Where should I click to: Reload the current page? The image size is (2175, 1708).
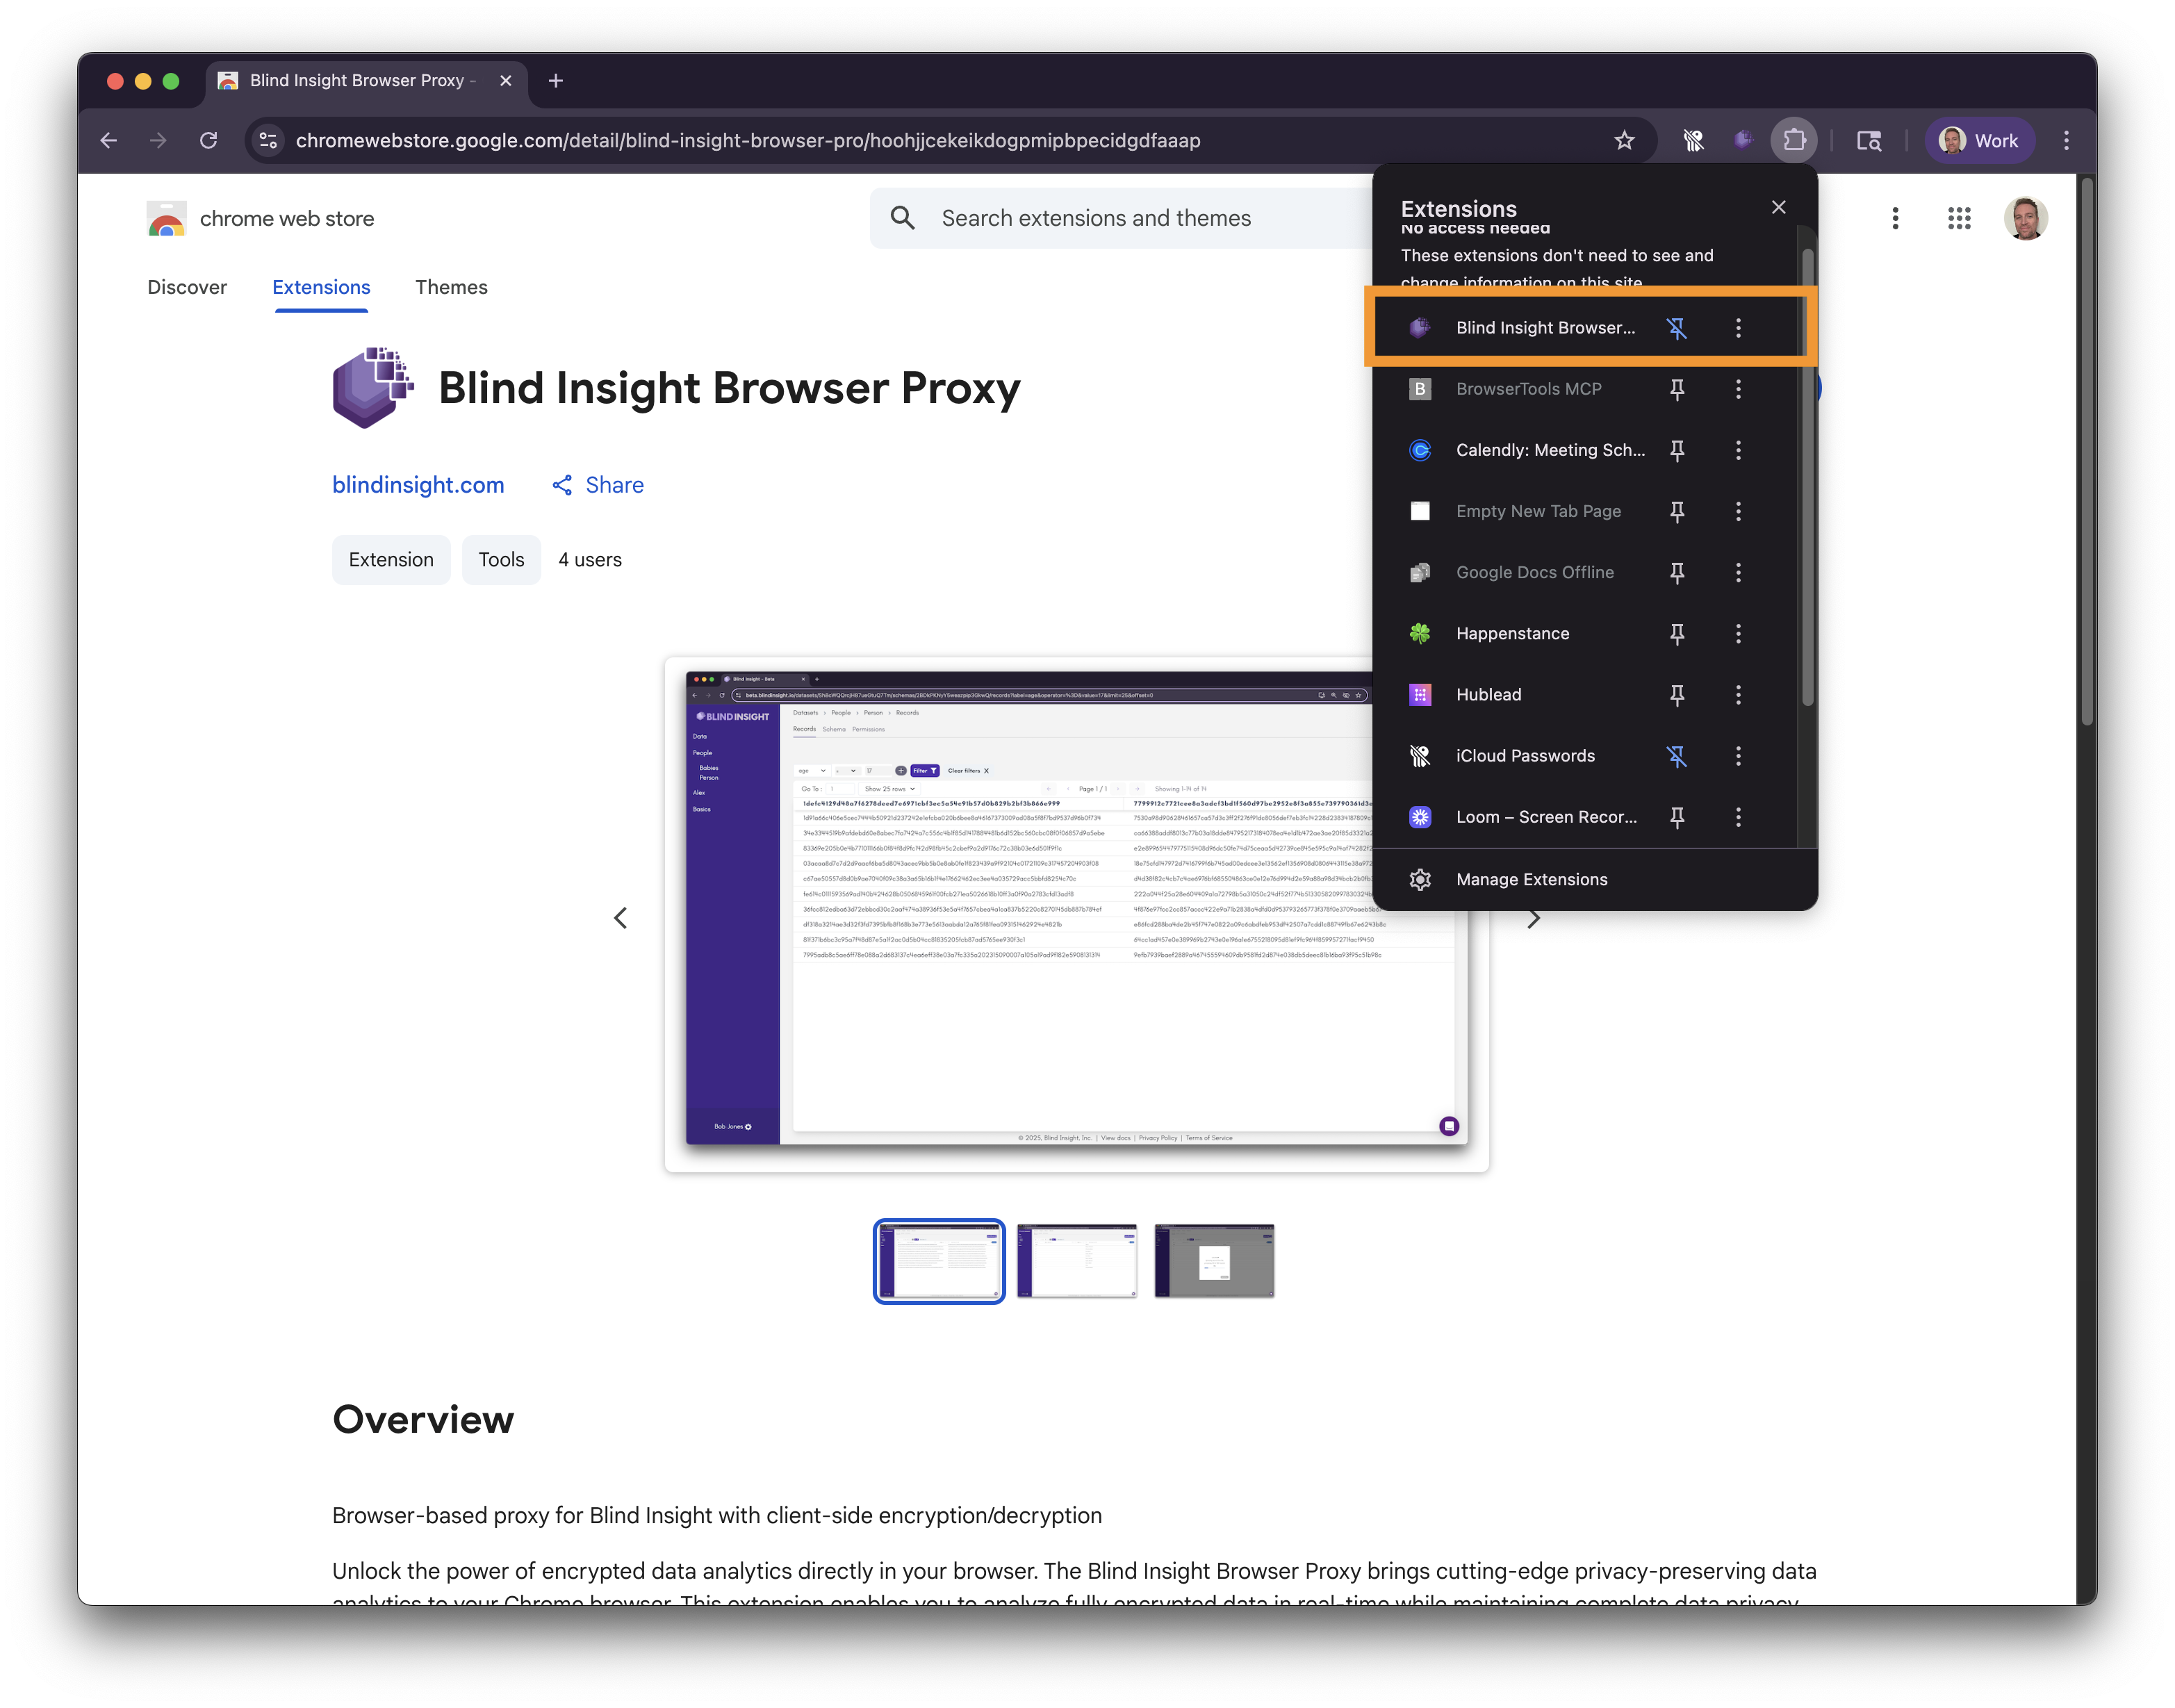tap(208, 141)
